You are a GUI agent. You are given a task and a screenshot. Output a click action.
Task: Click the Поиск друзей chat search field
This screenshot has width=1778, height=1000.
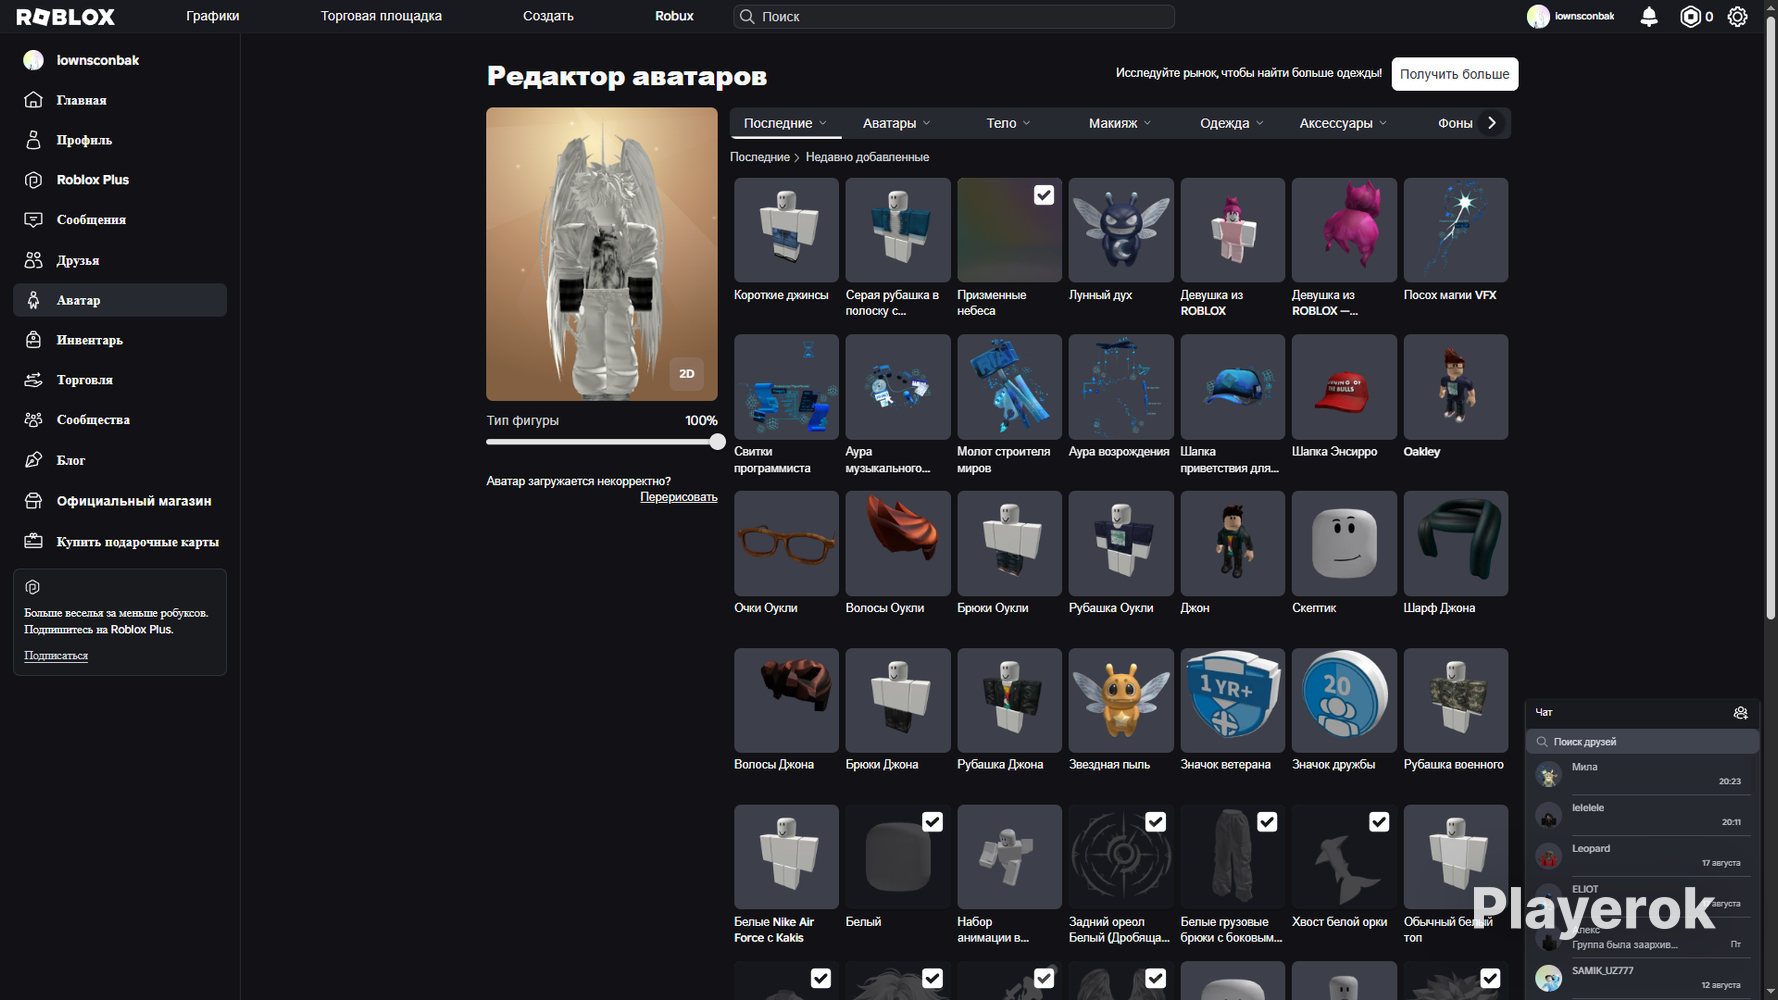(x=1642, y=742)
